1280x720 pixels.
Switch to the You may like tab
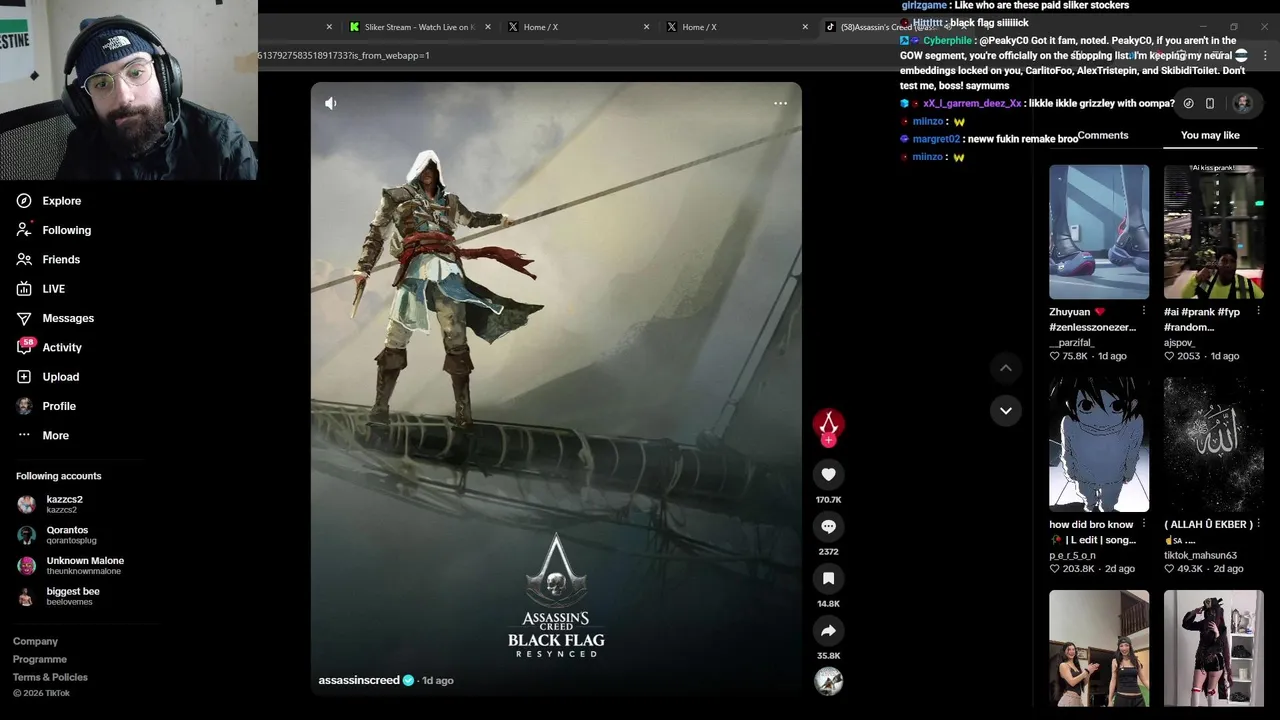click(1210, 135)
